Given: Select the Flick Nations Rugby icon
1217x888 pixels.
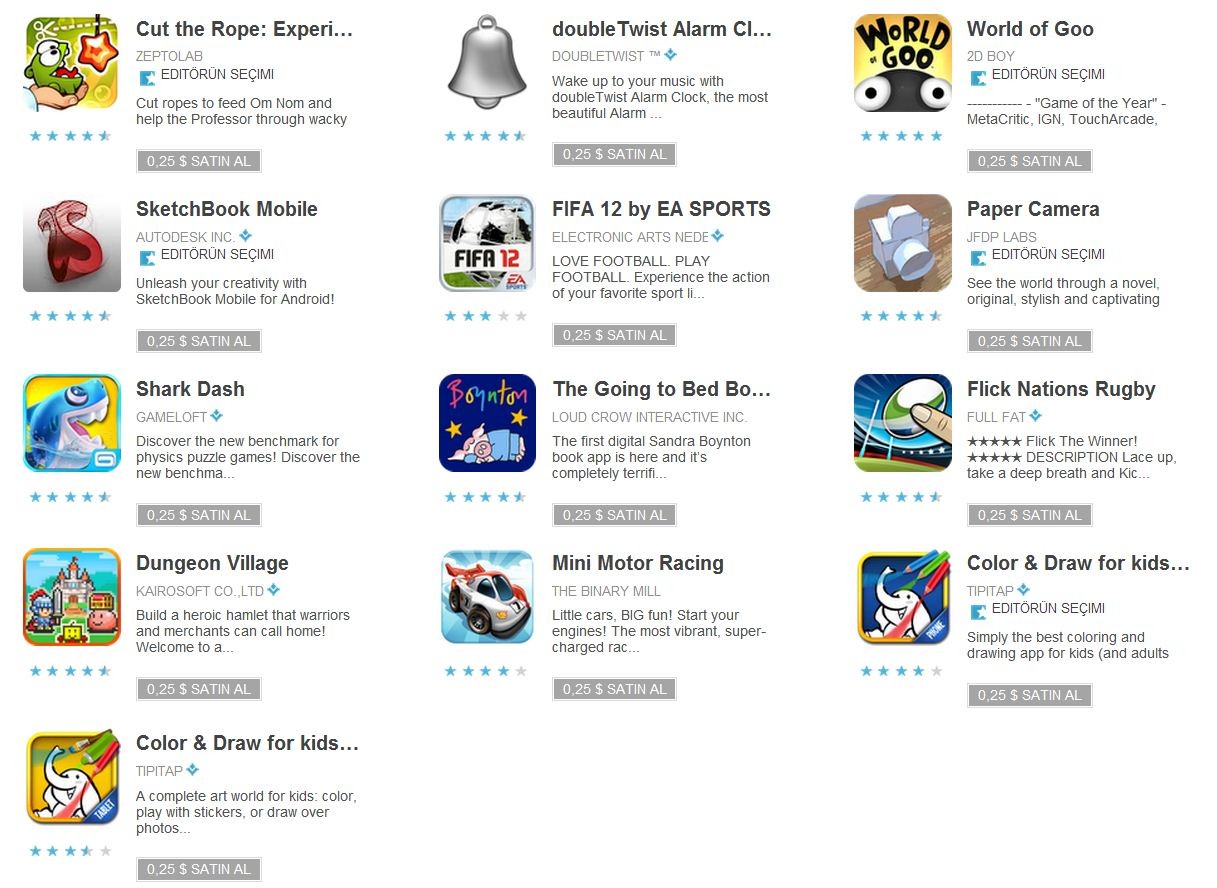Looking at the screenshot, I should pos(902,423).
